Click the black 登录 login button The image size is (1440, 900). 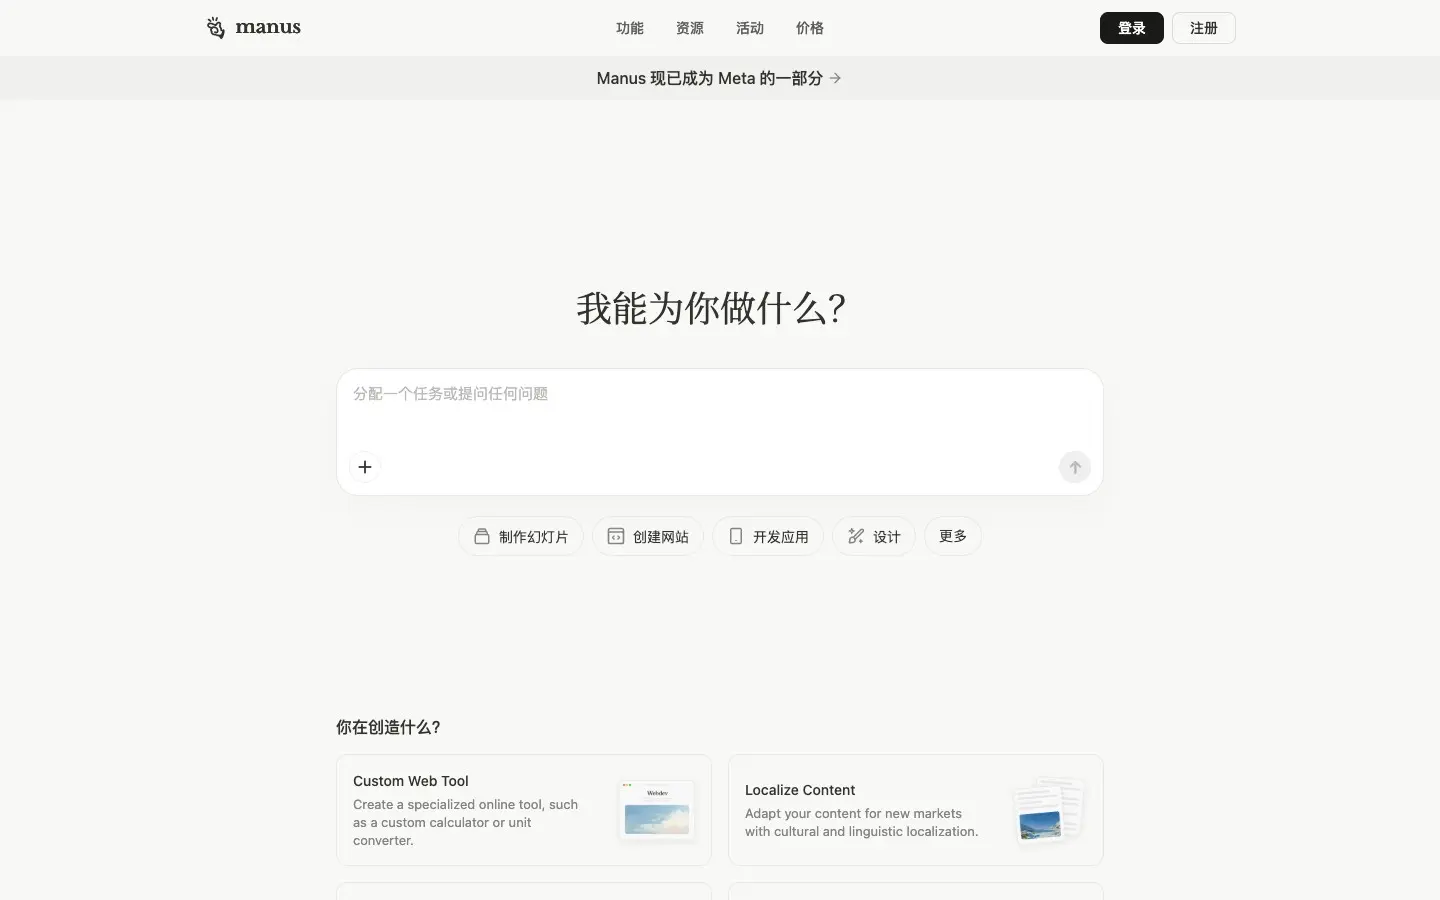[1131, 28]
